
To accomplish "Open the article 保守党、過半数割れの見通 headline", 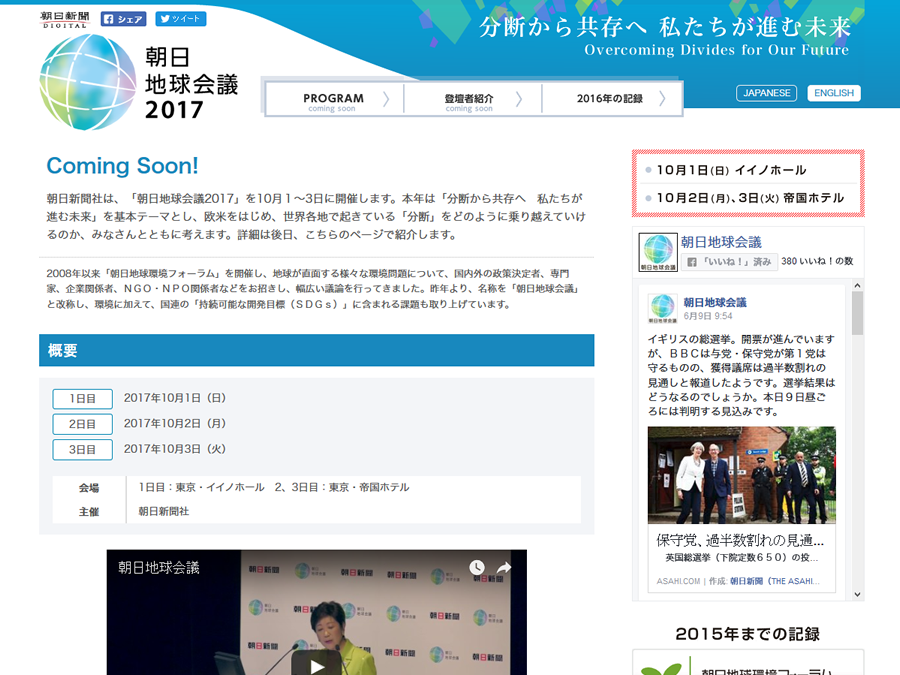I will click(x=740, y=540).
